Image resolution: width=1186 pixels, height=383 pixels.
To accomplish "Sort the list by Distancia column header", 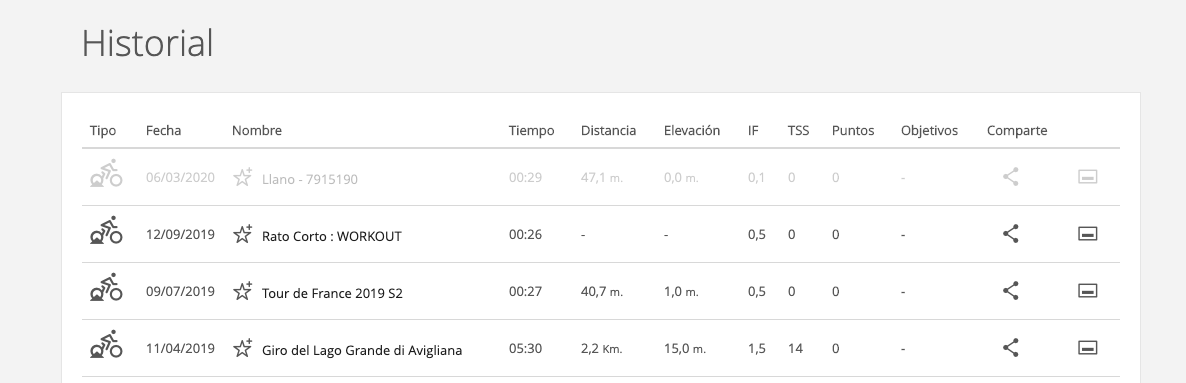I will point(608,130).
